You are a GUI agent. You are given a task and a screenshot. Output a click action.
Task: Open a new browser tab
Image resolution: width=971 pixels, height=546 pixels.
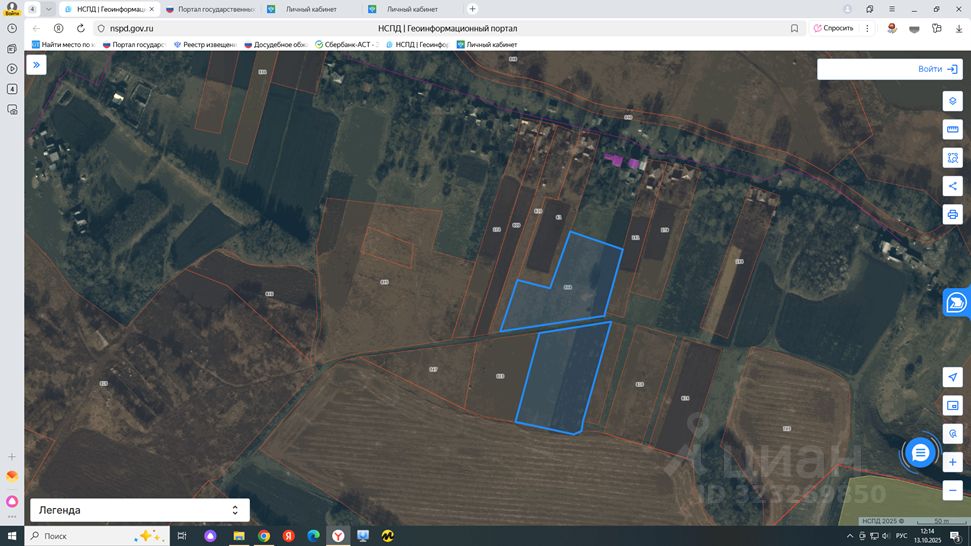point(472,9)
